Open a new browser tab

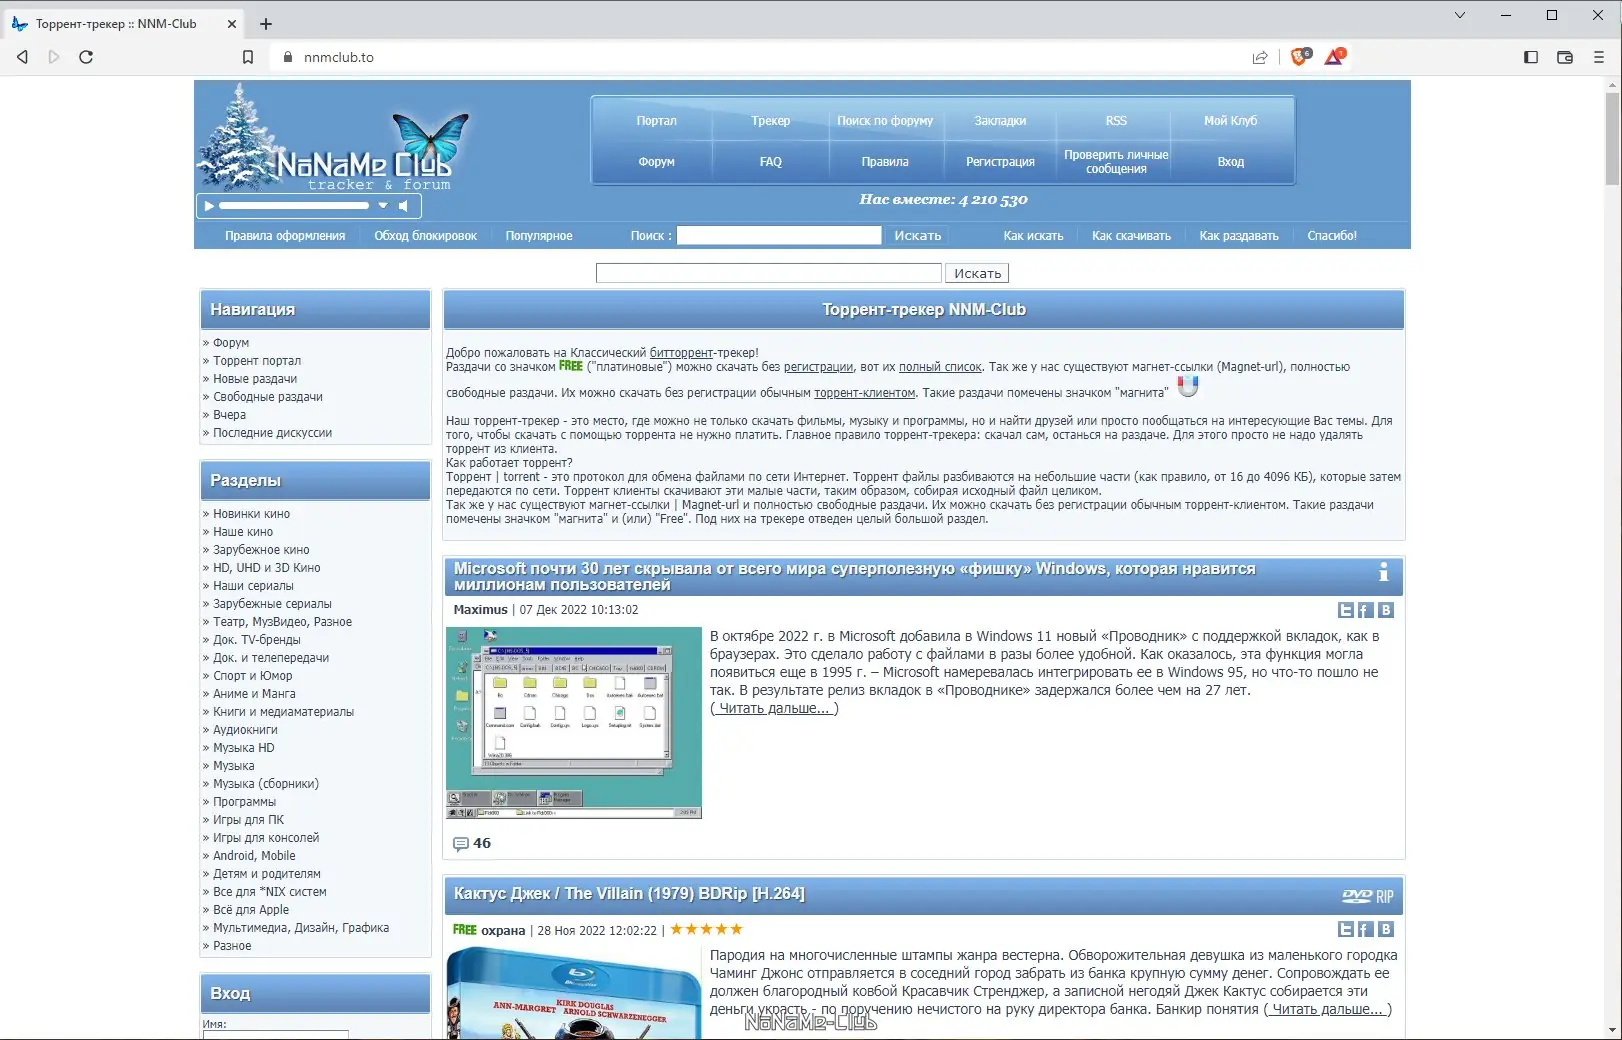pyautogui.click(x=266, y=24)
